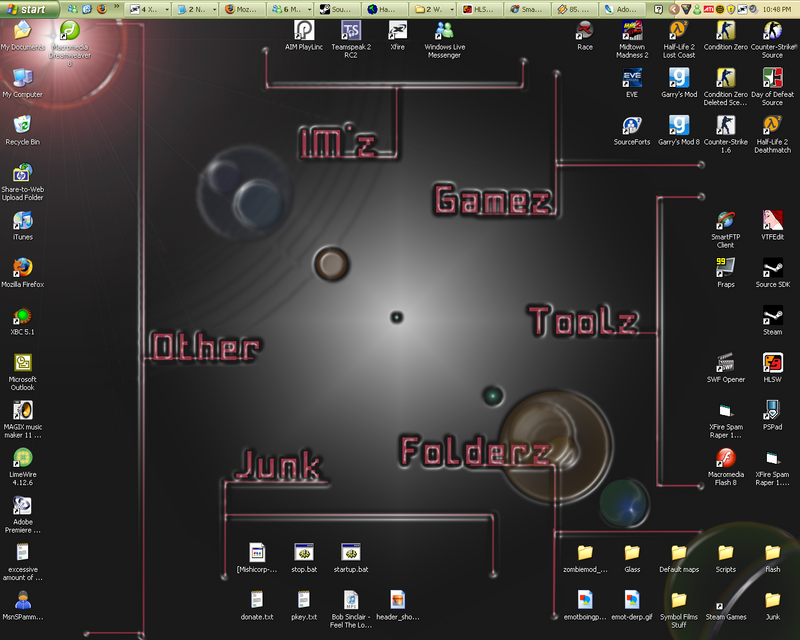Launch Midtown Madness 2 from the desktop
Screen dimensions: 800x640
(x=631, y=31)
